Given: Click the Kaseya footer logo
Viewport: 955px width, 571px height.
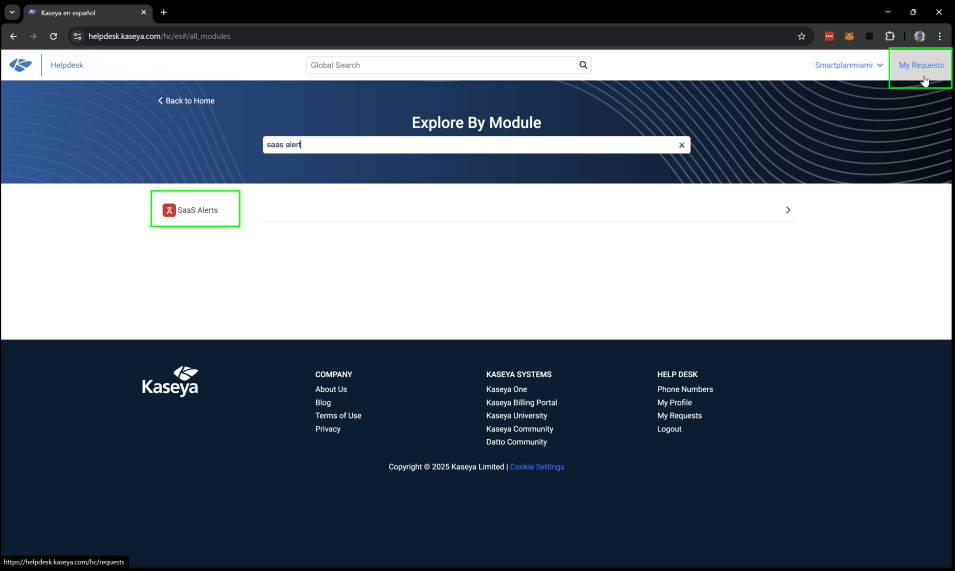Looking at the screenshot, I should pyautogui.click(x=170, y=382).
